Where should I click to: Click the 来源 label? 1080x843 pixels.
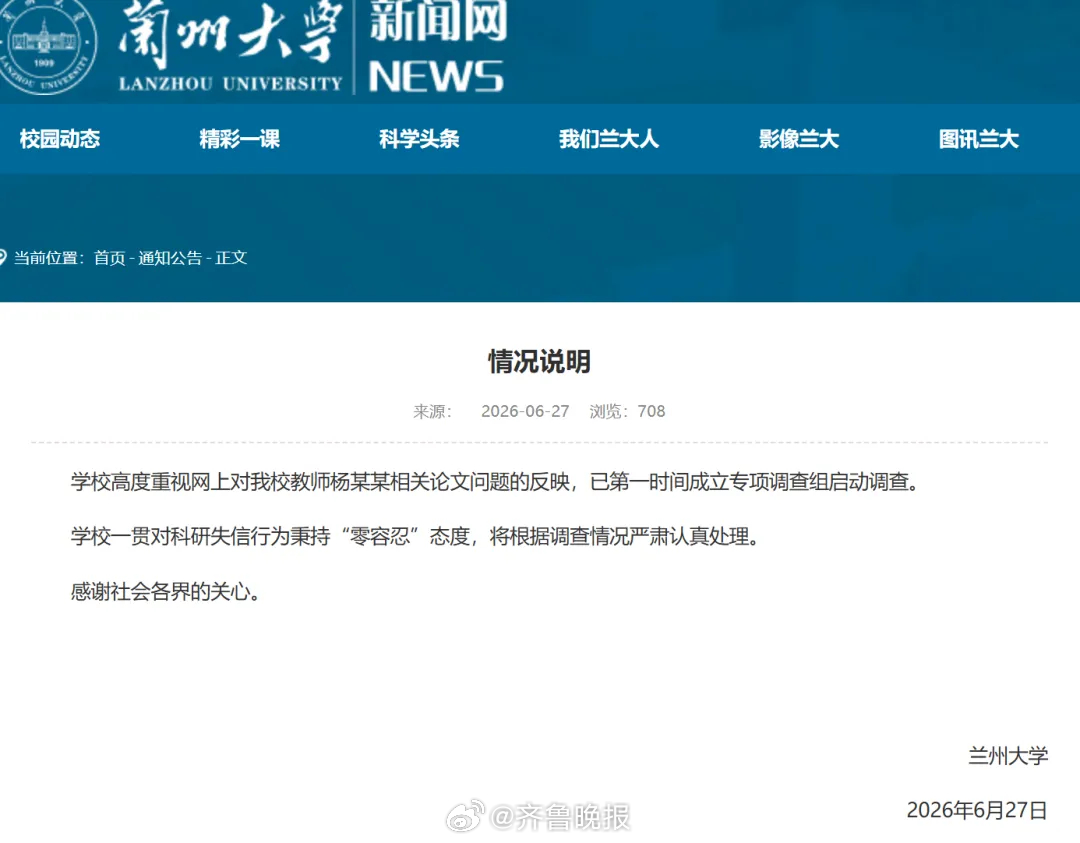[x=432, y=411]
